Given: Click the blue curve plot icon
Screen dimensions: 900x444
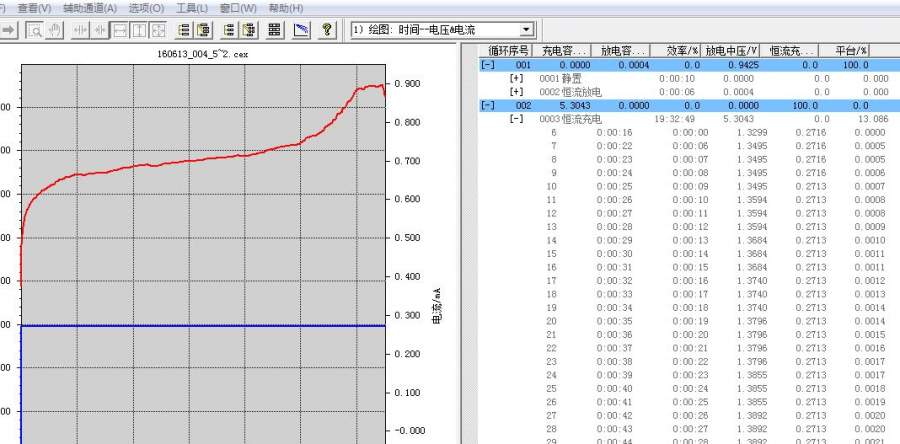Looking at the screenshot, I should pyautogui.click(x=301, y=30).
